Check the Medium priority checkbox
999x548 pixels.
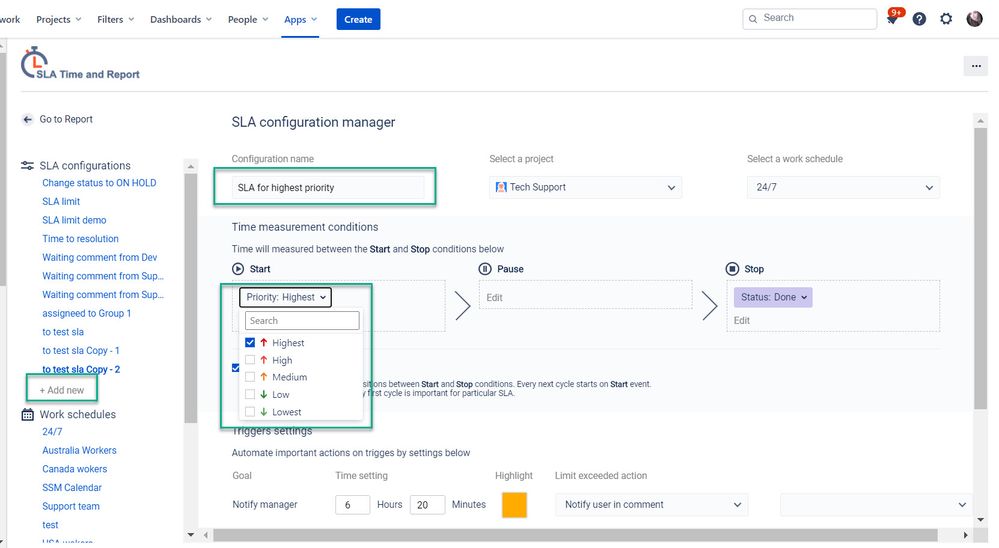point(250,377)
